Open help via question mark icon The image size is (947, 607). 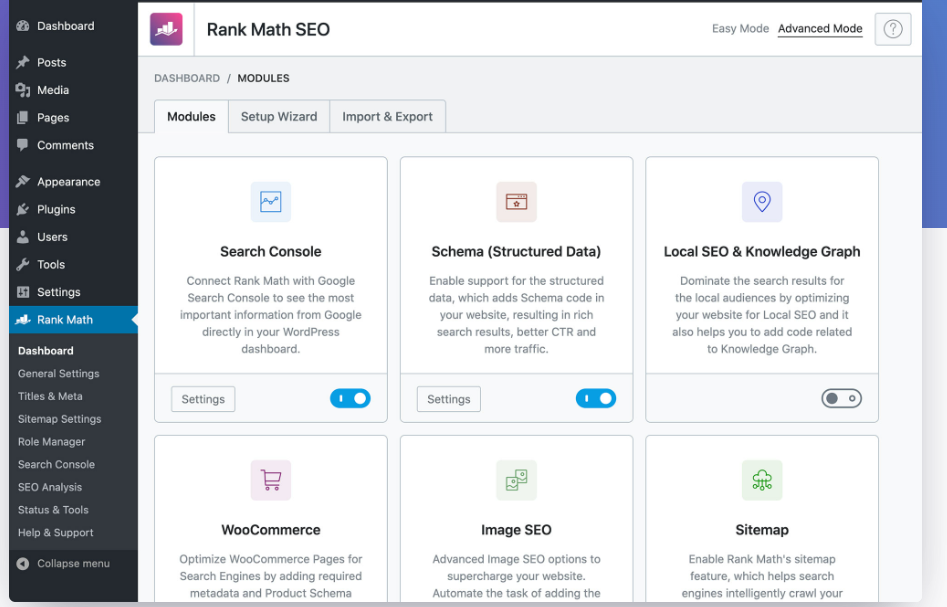892,29
